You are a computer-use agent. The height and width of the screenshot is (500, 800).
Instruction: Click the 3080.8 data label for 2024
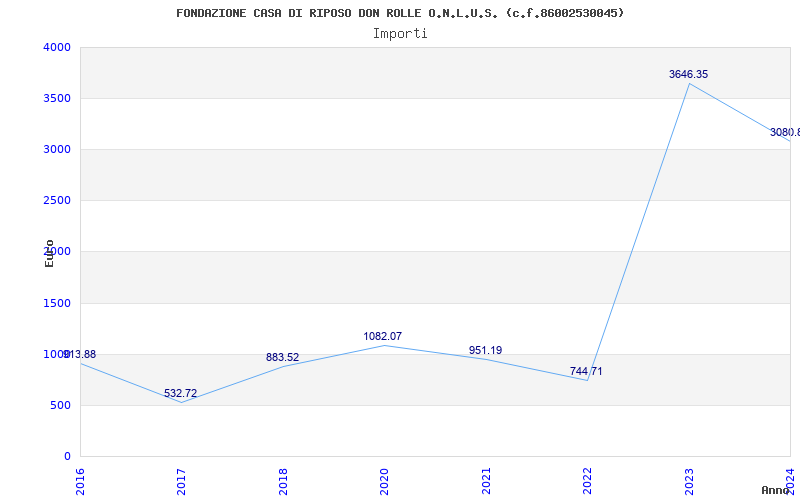pyautogui.click(x=785, y=133)
